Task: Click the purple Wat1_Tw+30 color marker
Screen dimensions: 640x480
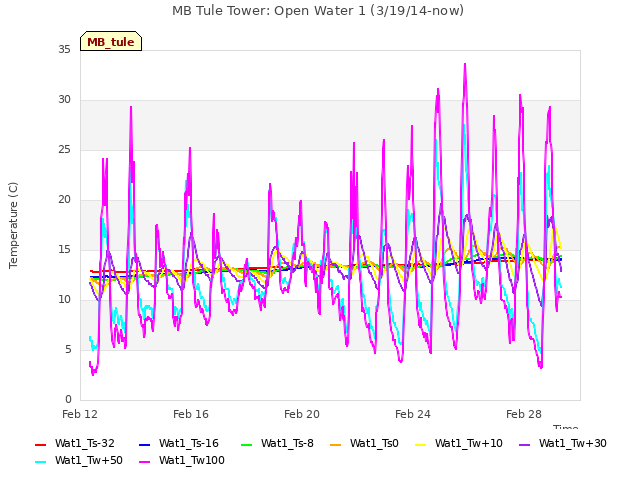Action: pyautogui.click(x=524, y=444)
